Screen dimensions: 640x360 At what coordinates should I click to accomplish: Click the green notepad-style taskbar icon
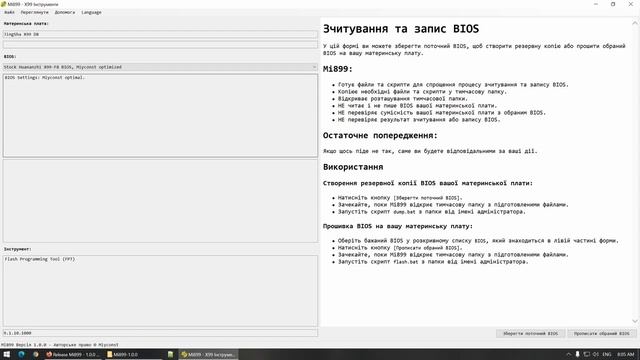coord(171,354)
